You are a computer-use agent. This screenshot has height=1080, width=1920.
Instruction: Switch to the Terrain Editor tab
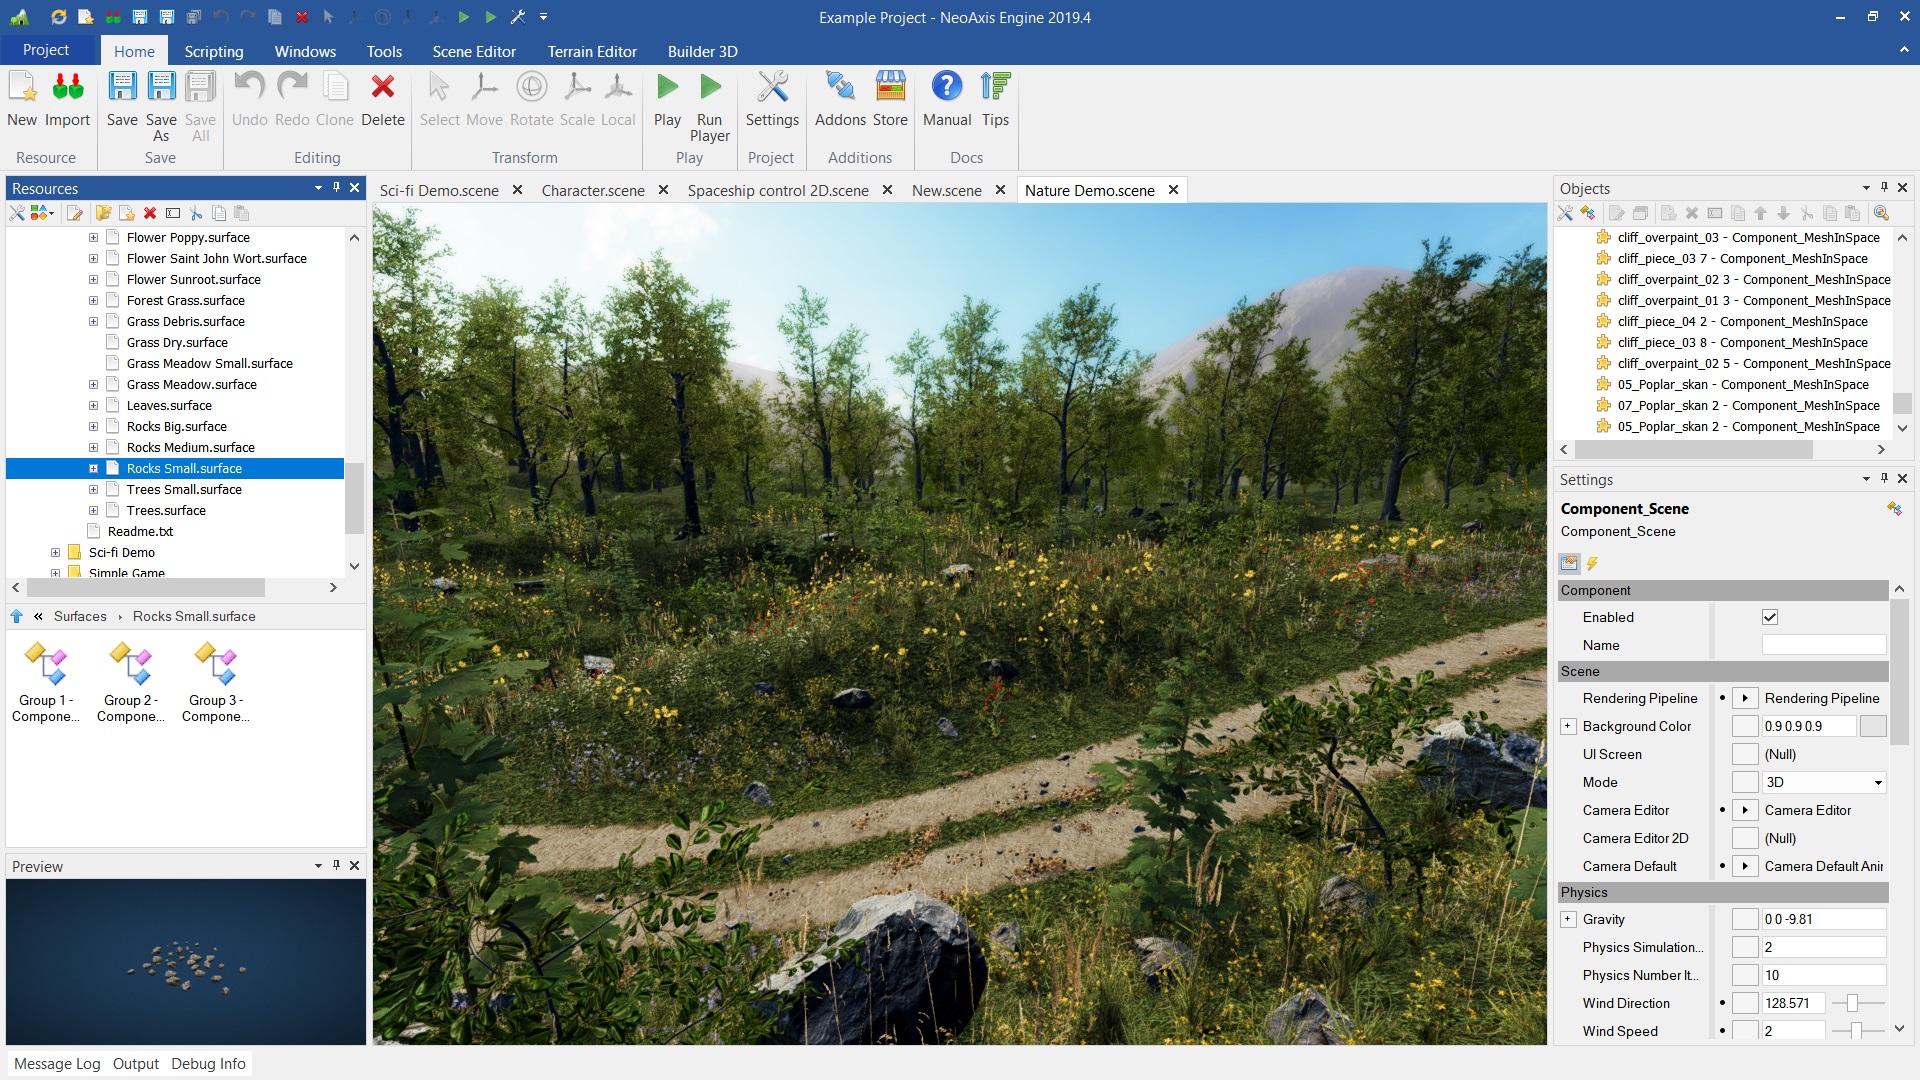591,51
